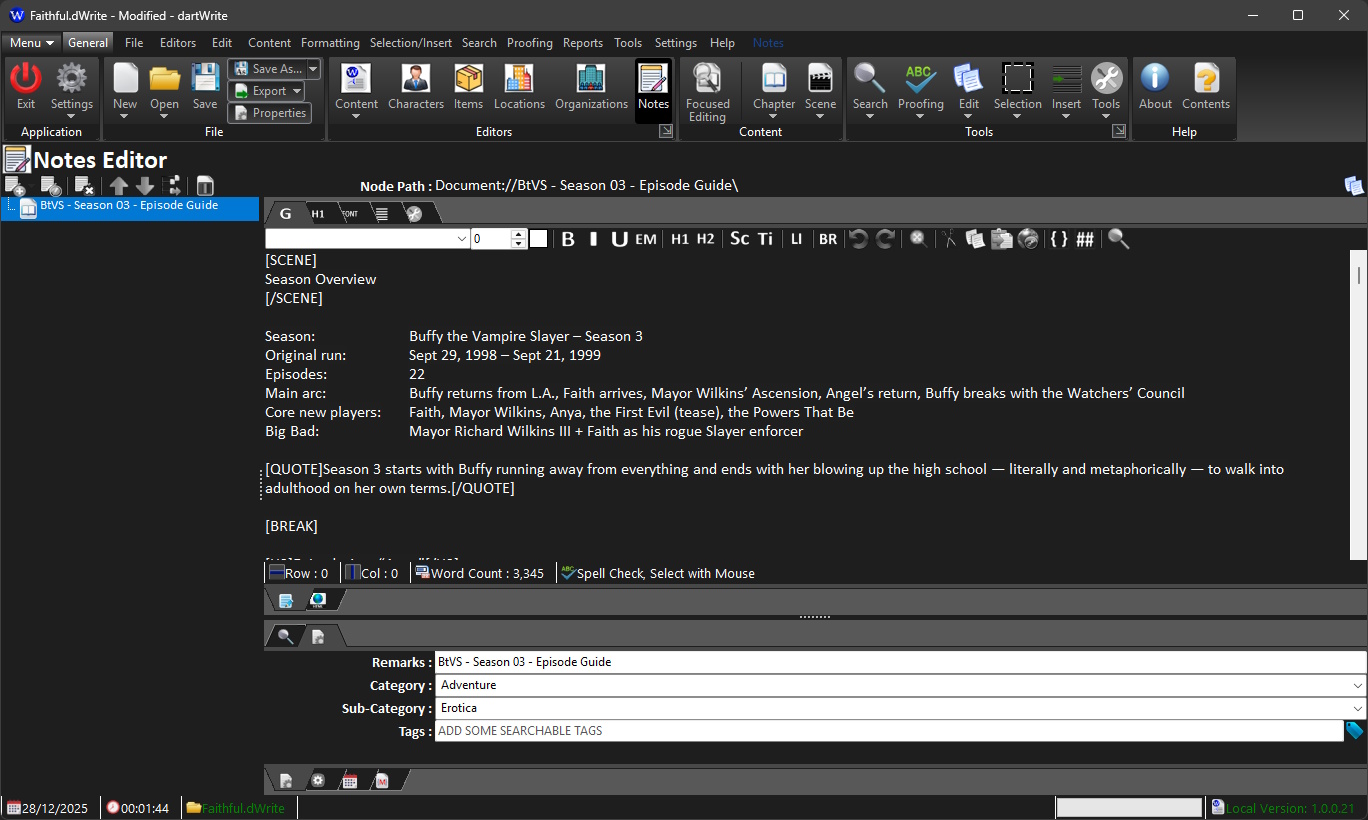This screenshot has width=1368, height=820.
Task: Toggle underline formatting with the U button
Action: coord(619,239)
